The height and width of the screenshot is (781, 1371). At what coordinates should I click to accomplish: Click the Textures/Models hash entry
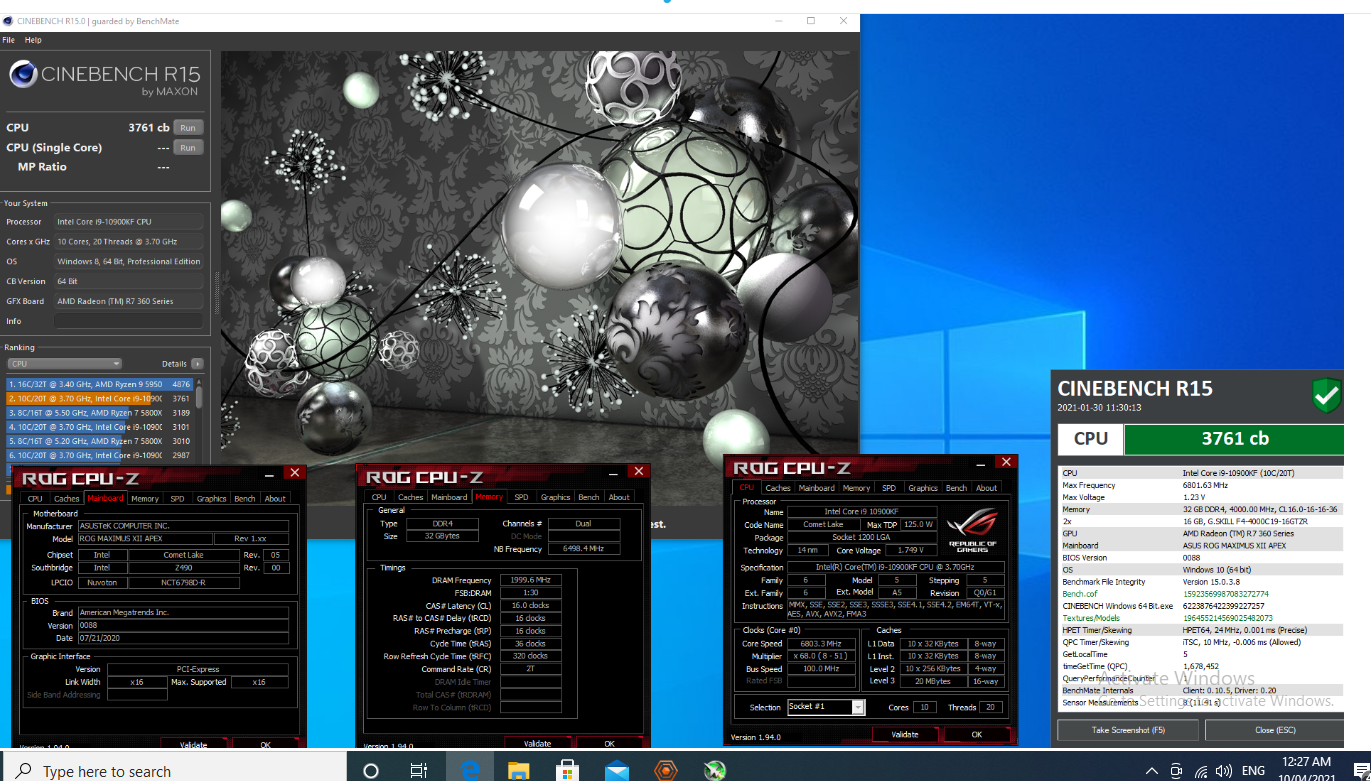click(1201, 618)
